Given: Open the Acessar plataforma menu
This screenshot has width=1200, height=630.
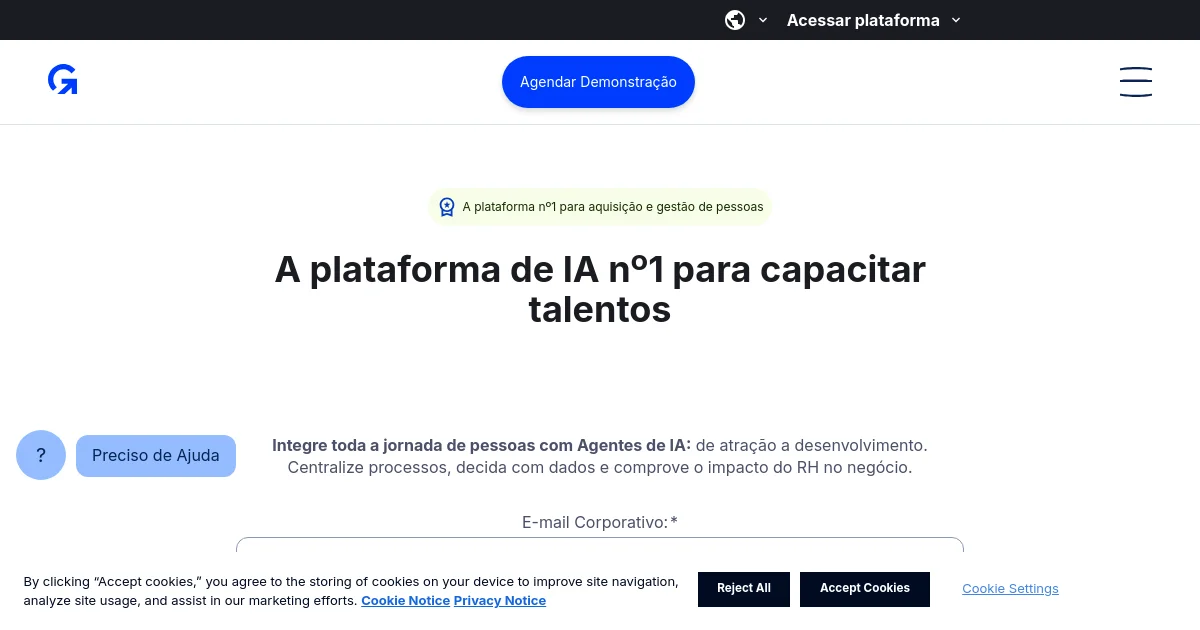Looking at the screenshot, I should pos(863,20).
